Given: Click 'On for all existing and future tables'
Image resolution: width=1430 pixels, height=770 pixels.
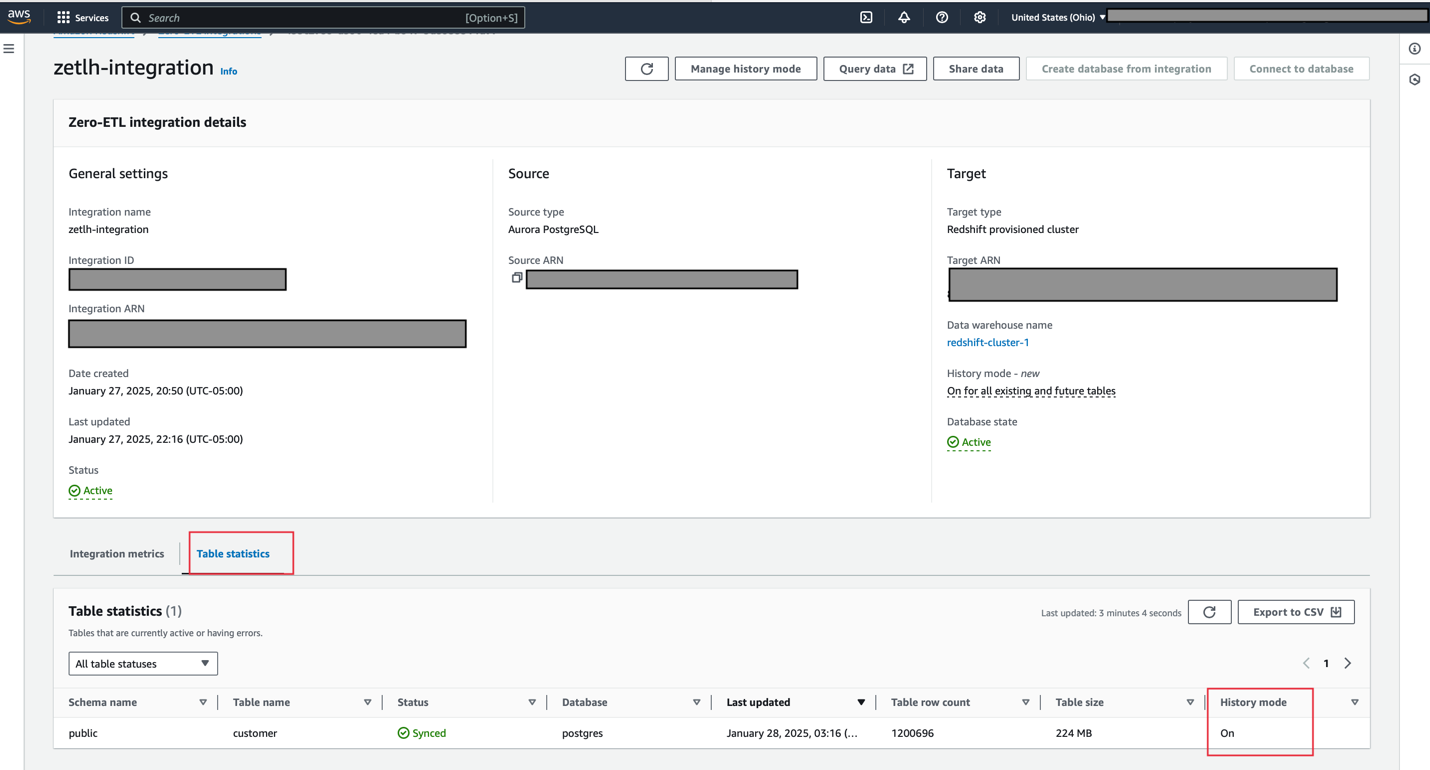Looking at the screenshot, I should pyautogui.click(x=1031, y=391).
